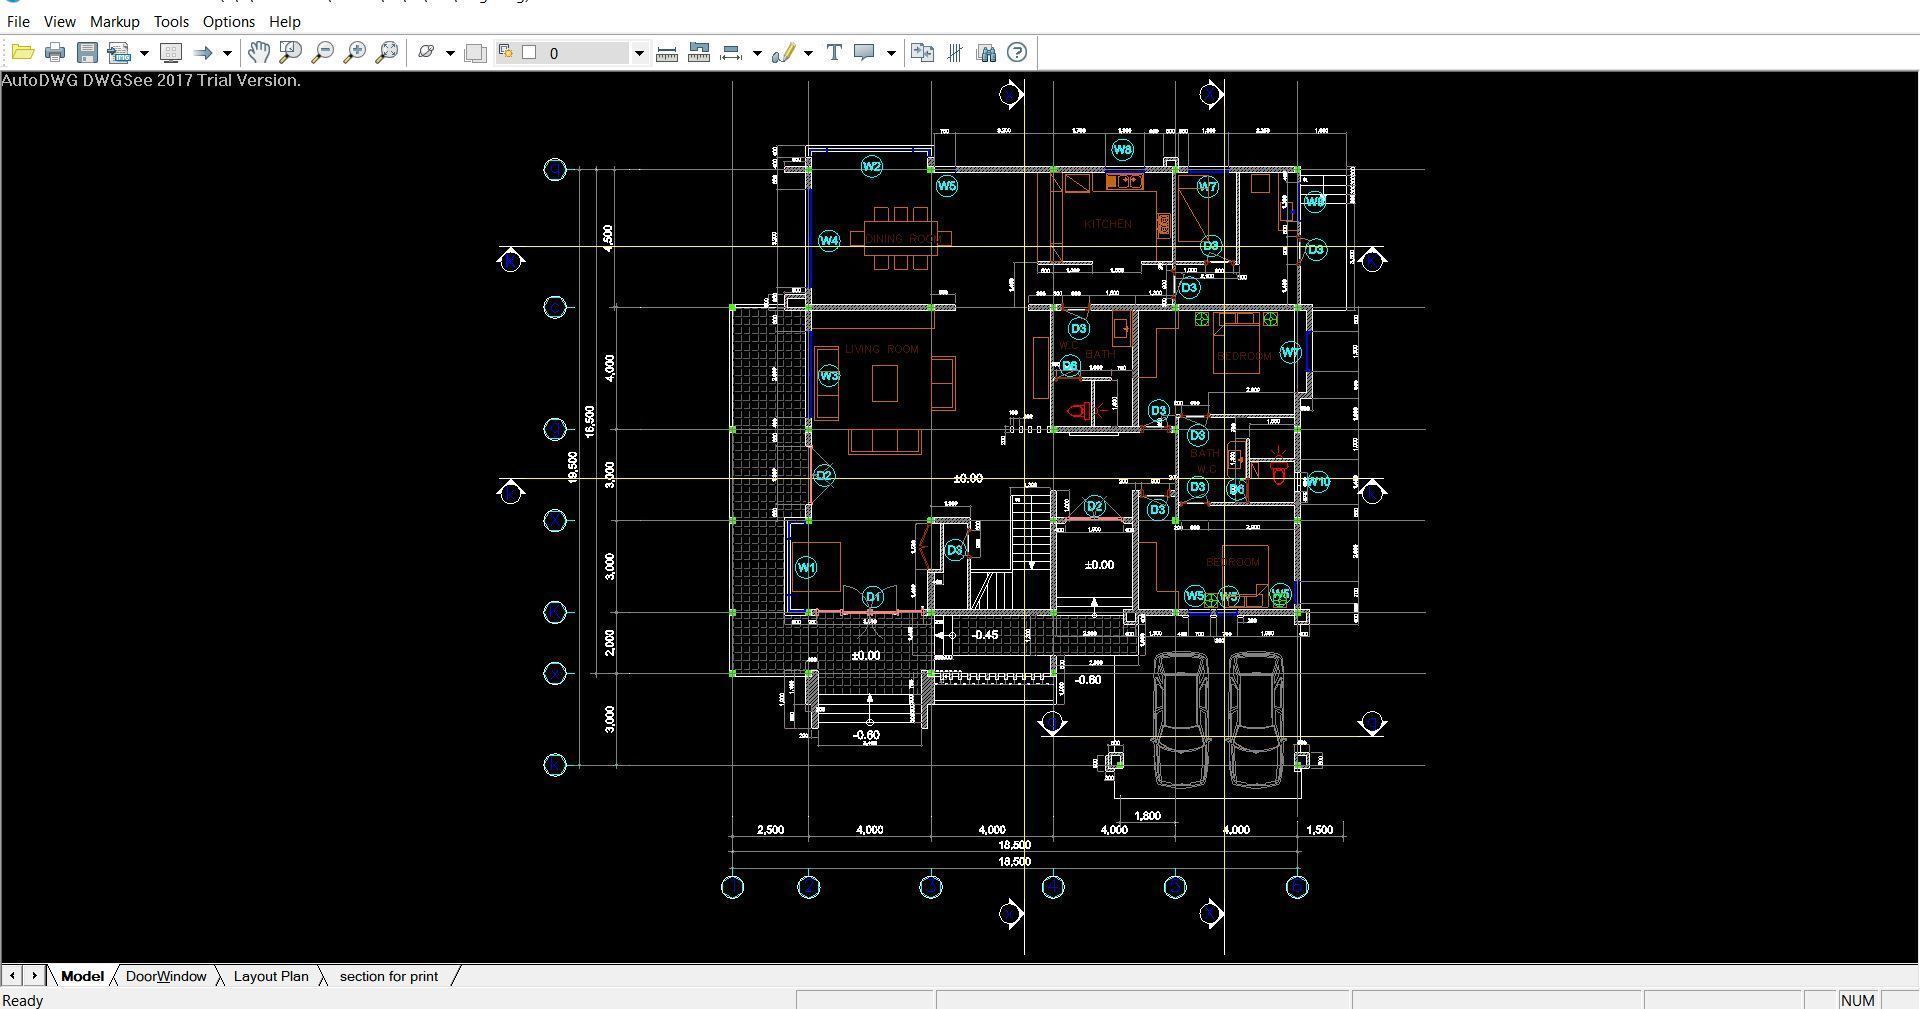Open the View menu
The height and width of the screenshot is (1009, 1920).
[x=60, y=21]
